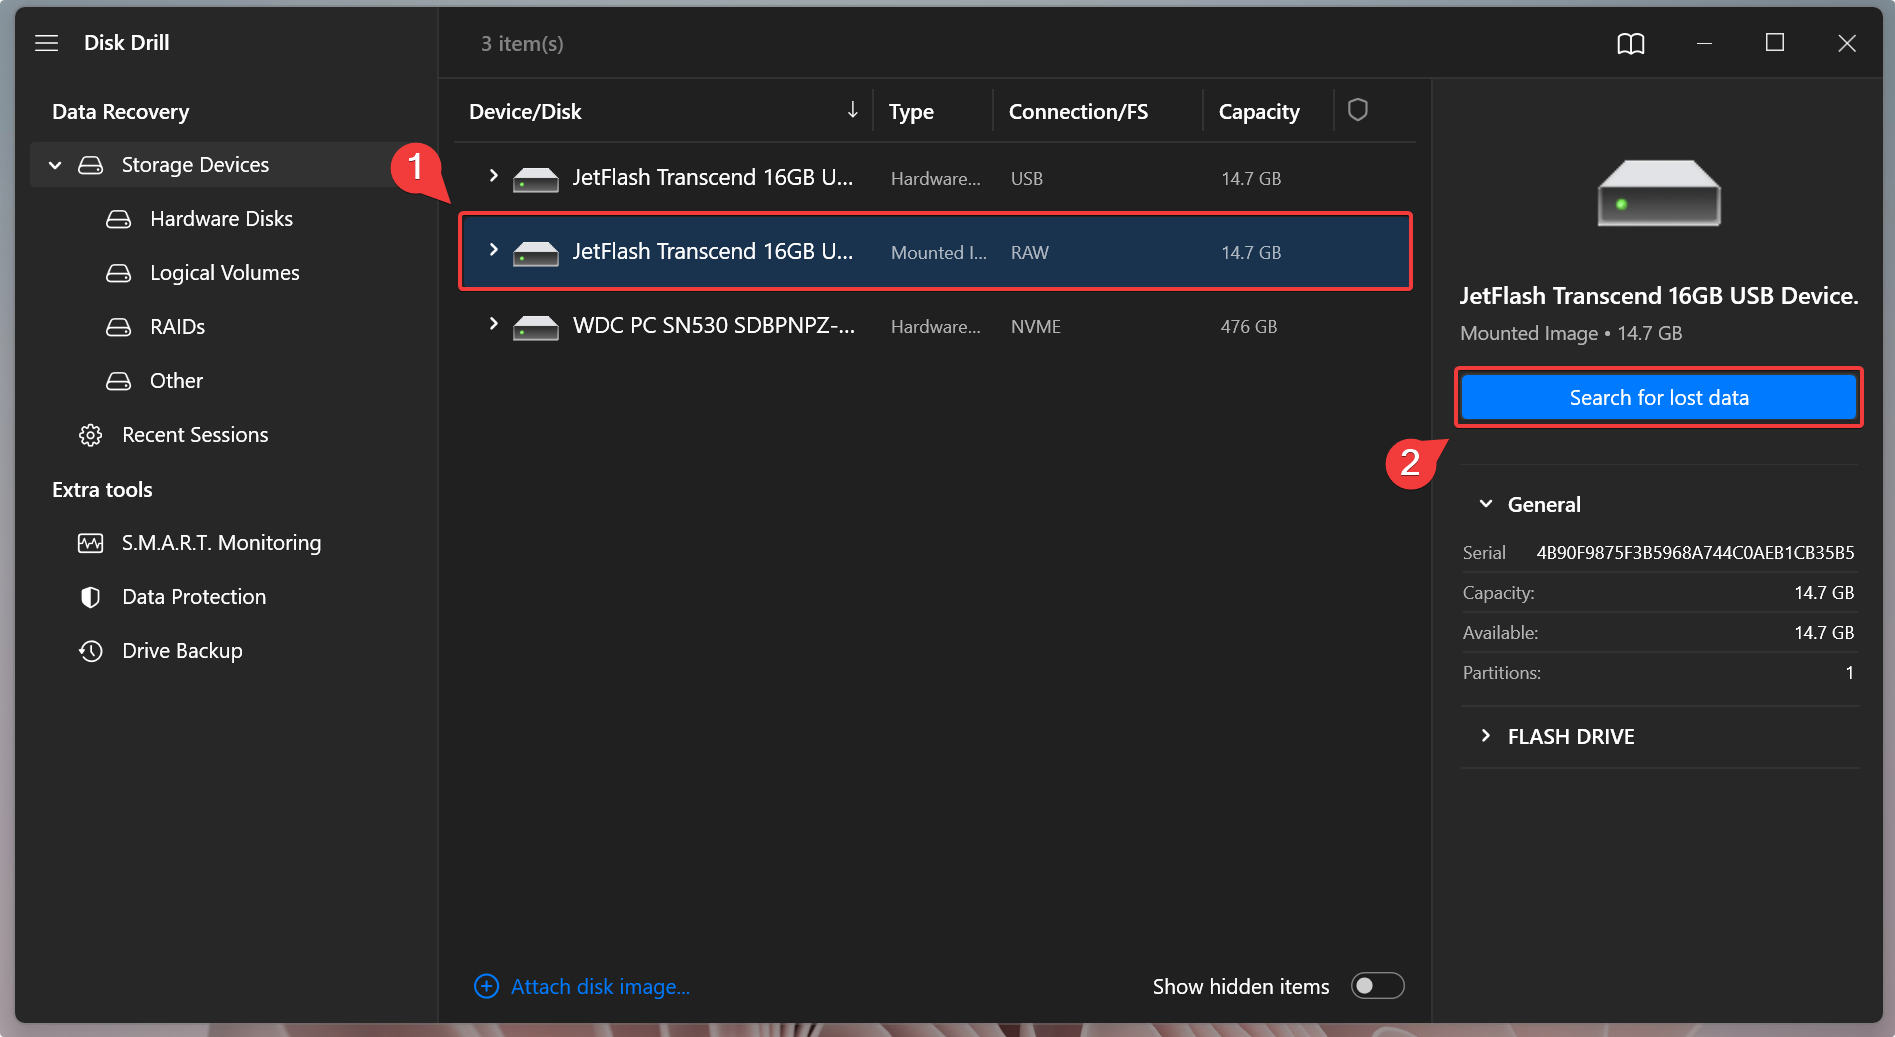Collapse the Storage Devices tree
Image resolution: width=1895 pixels, height=1037 pixels.
click(x=56, y=165)
